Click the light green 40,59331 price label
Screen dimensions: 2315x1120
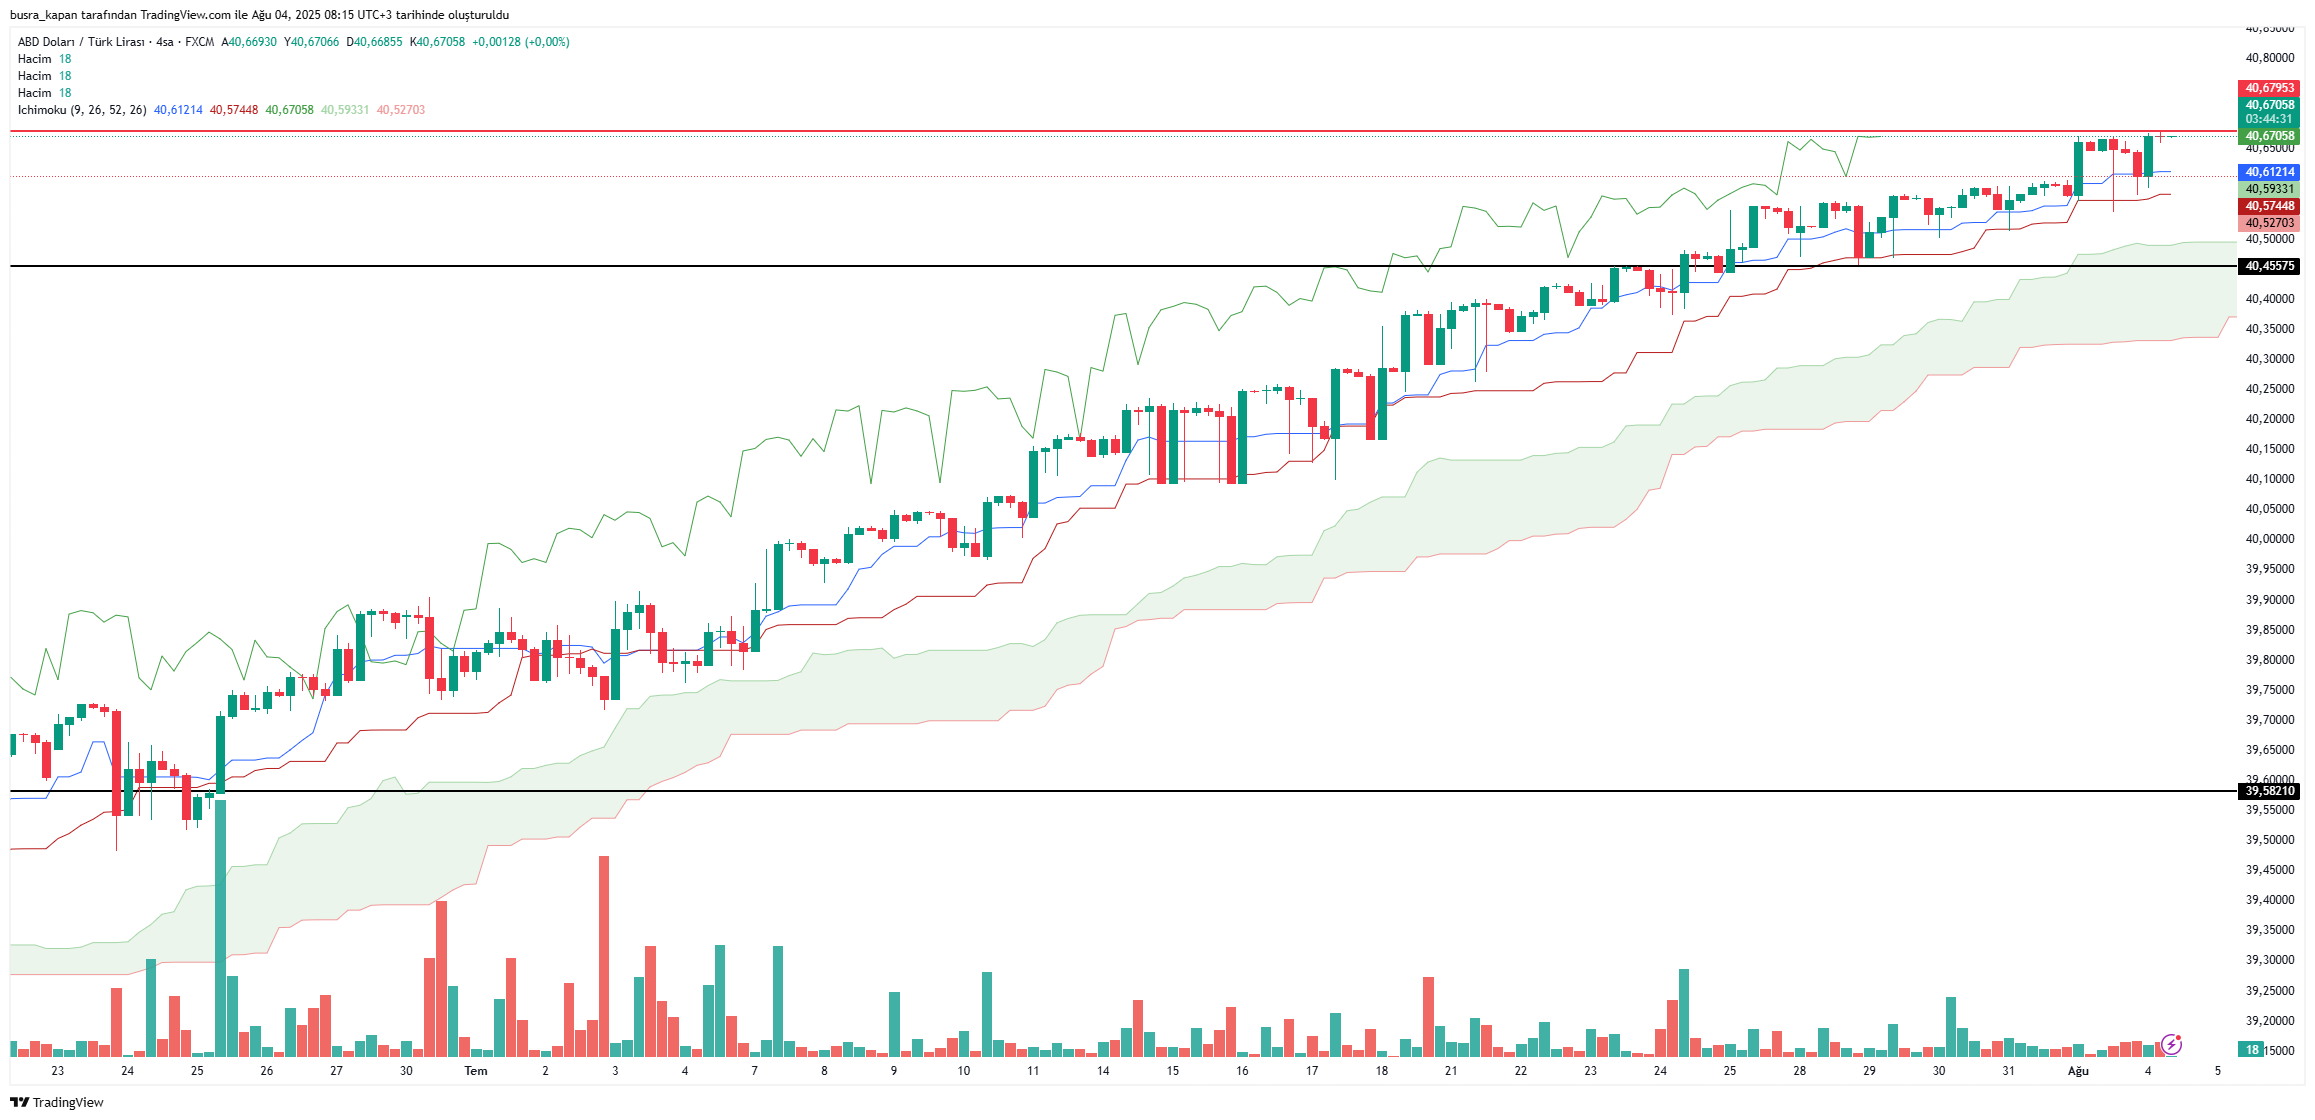pos(2269,189)
